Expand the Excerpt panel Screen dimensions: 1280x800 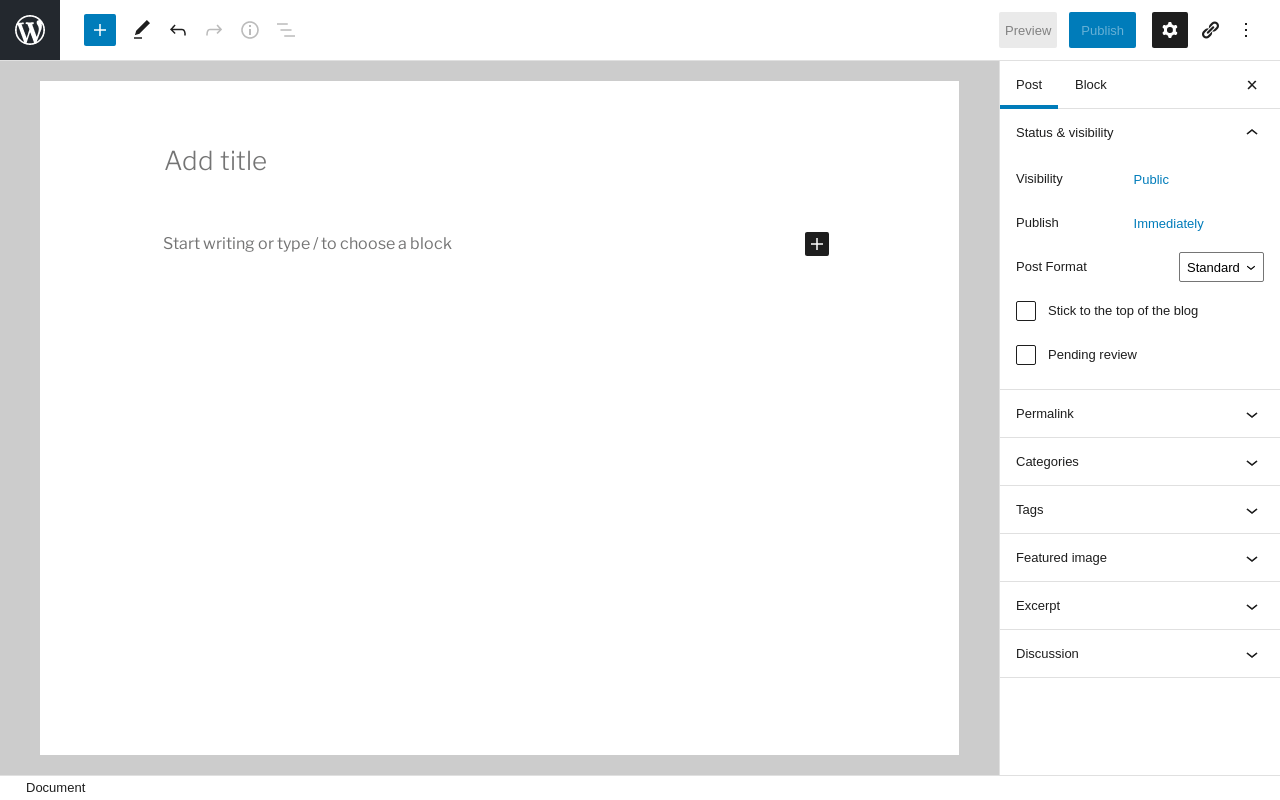(1140, 606)
